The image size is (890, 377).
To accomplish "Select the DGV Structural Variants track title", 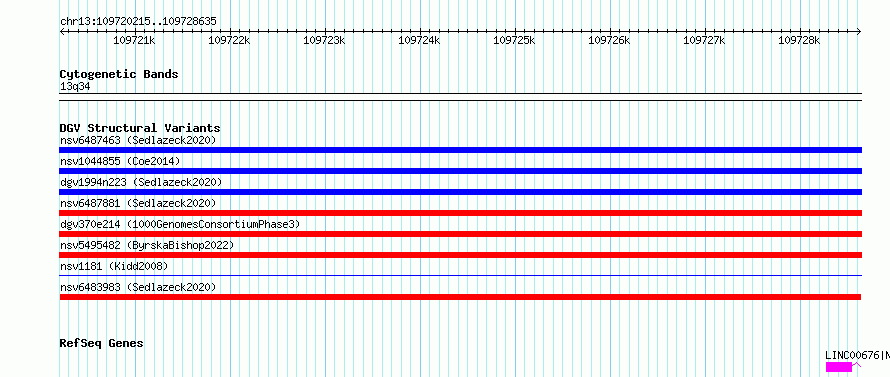I will click(x=140, y=128).
